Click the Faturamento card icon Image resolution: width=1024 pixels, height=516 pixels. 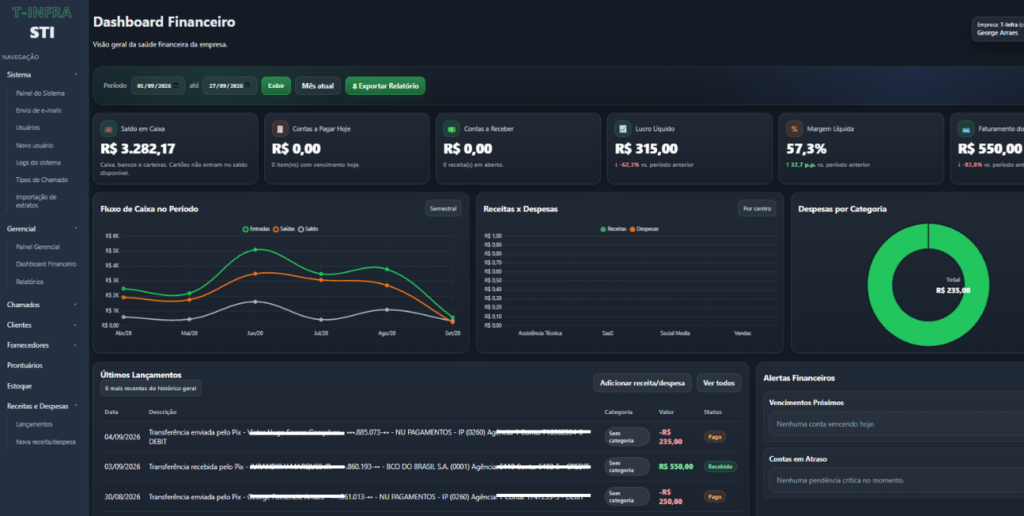tap(966, 129)
